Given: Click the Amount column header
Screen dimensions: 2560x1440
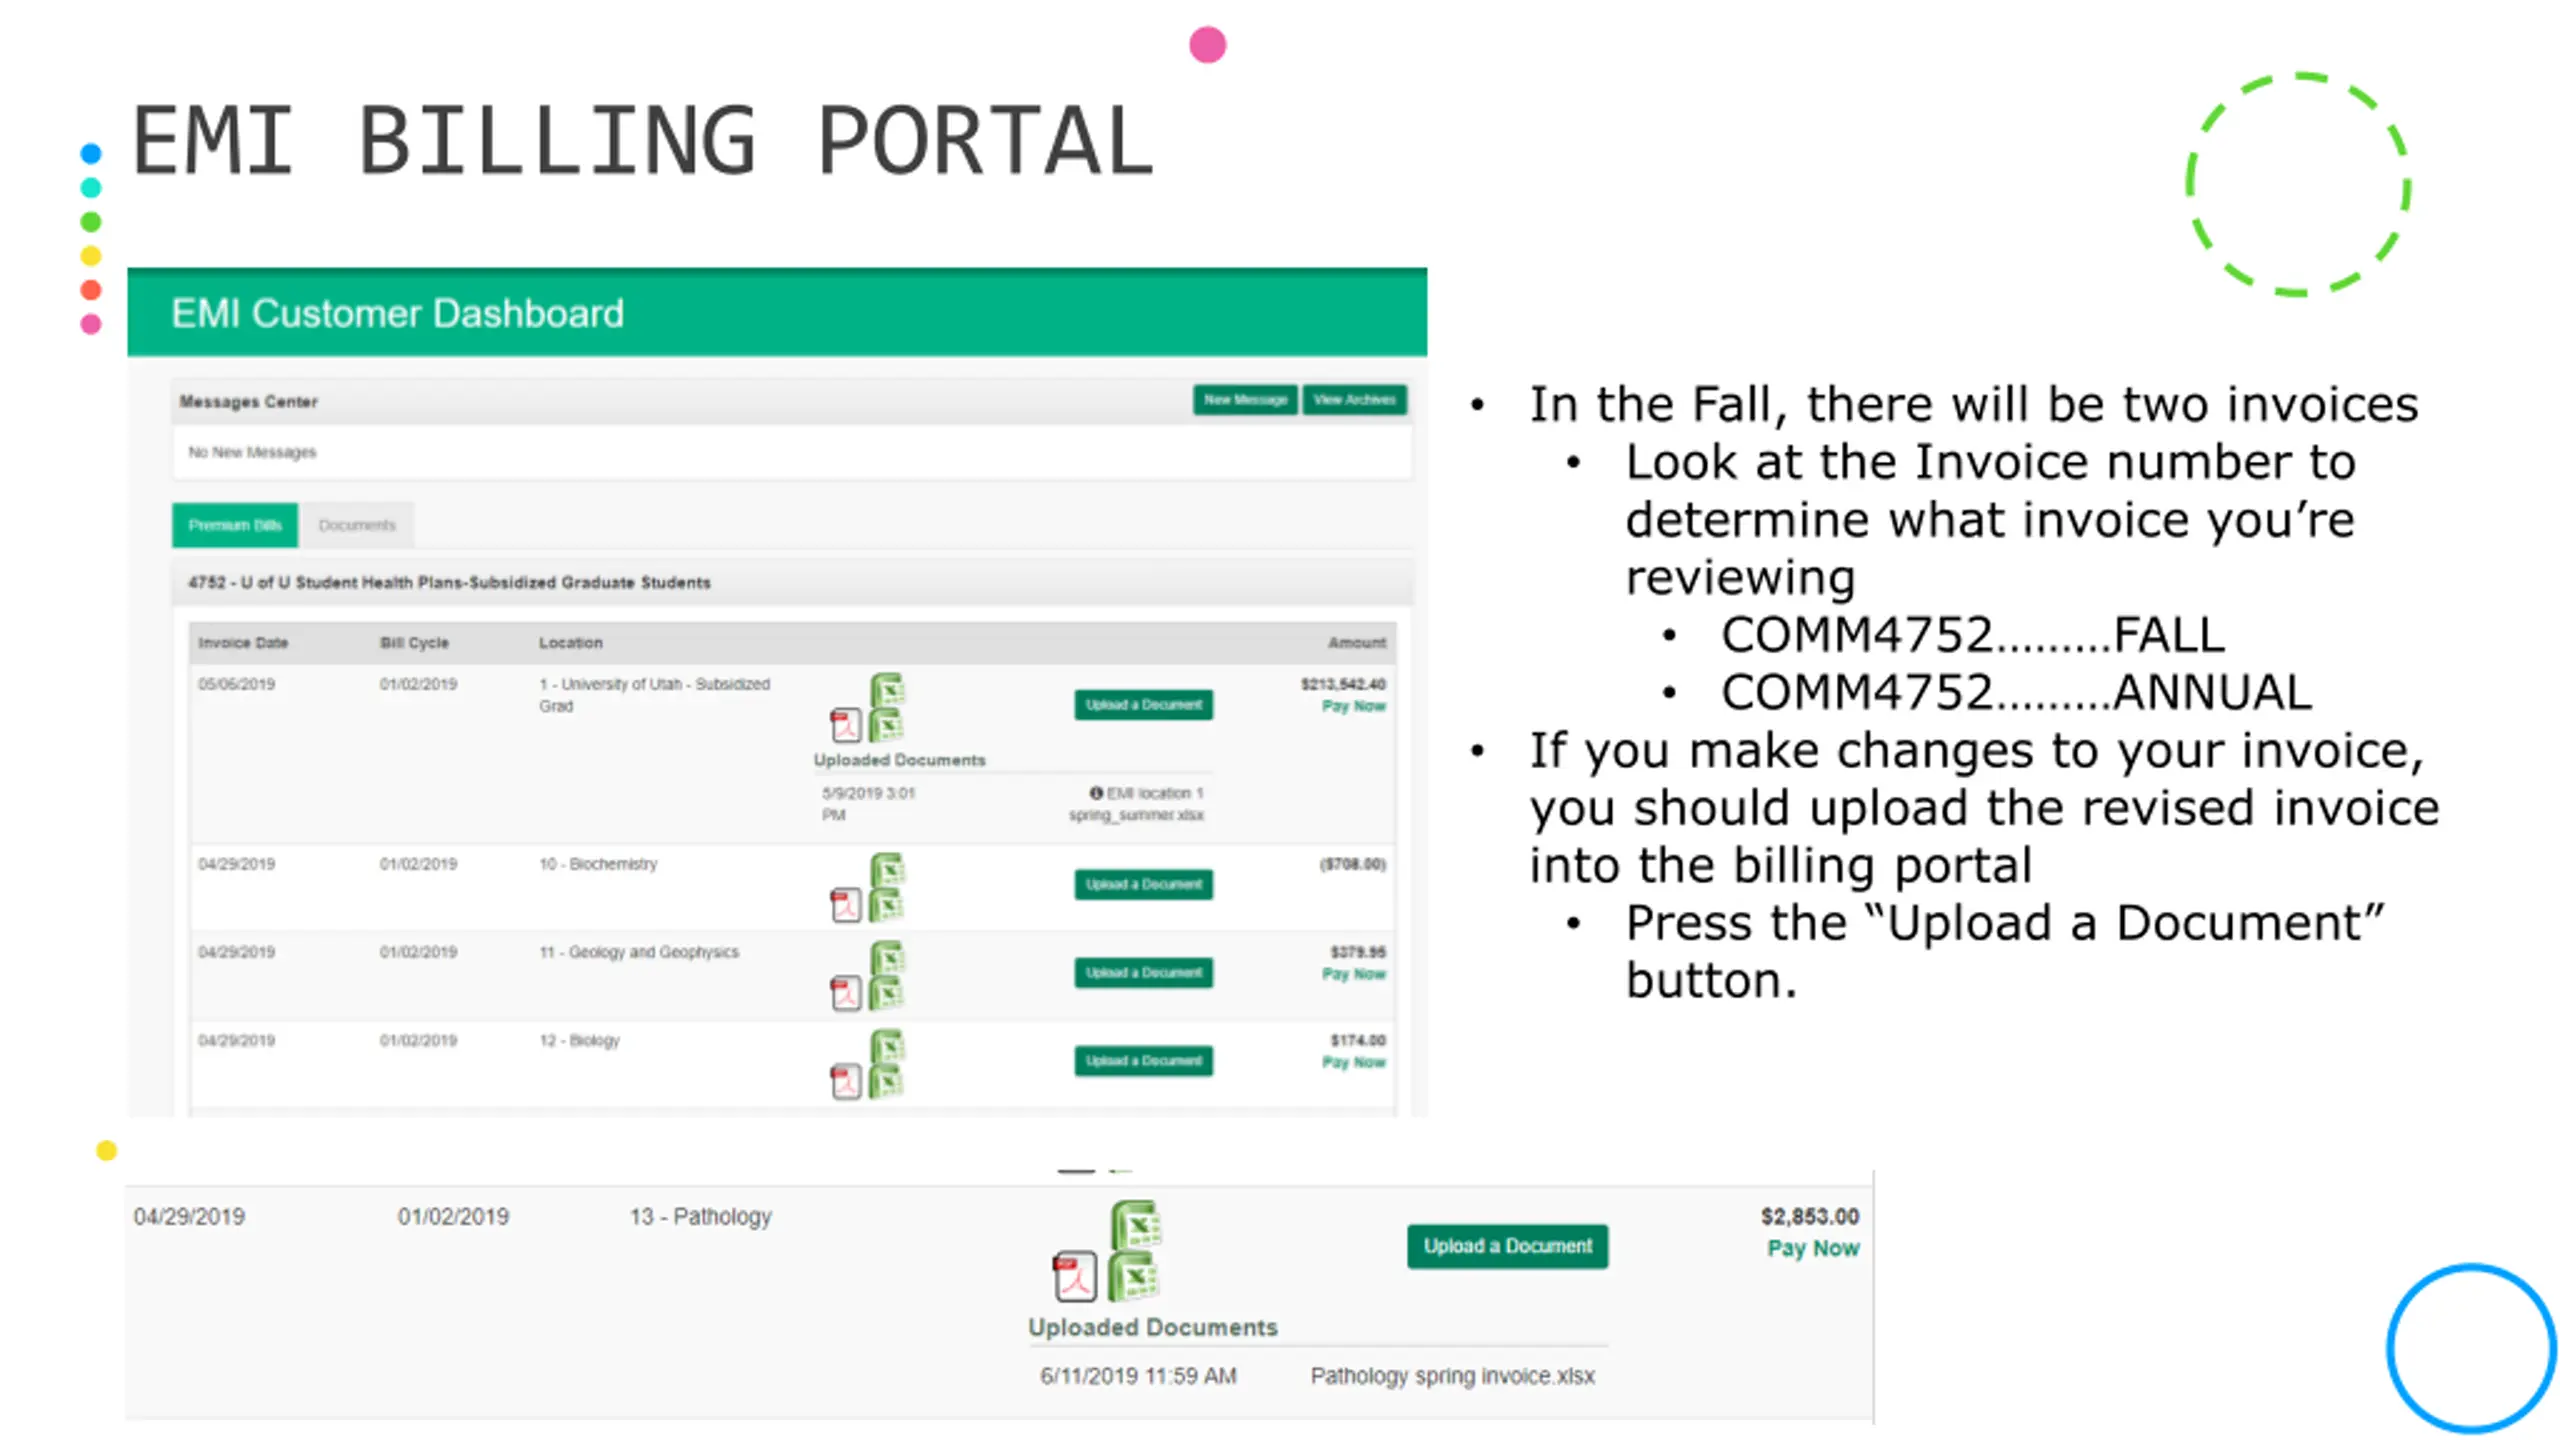Looking at the screenshot, I should pos(1356,643).
